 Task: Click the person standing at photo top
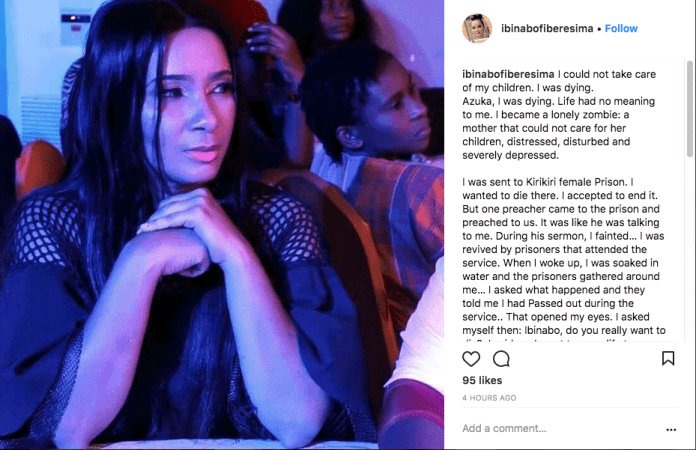[328, 22]
